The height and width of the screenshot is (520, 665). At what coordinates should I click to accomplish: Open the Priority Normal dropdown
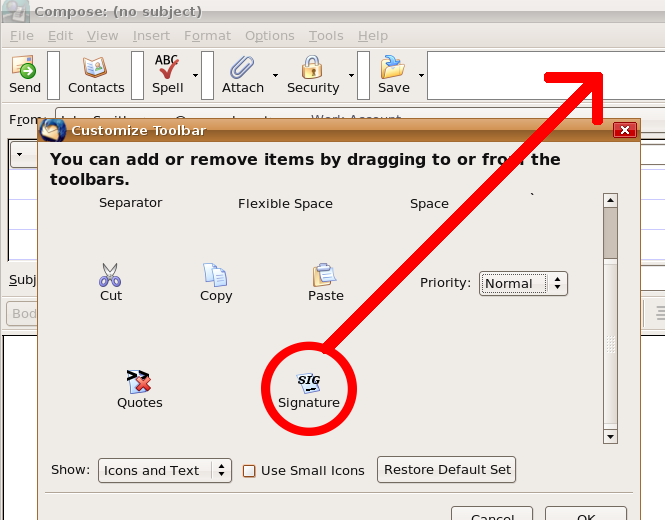pyautogui.click(x=523, y=283)
